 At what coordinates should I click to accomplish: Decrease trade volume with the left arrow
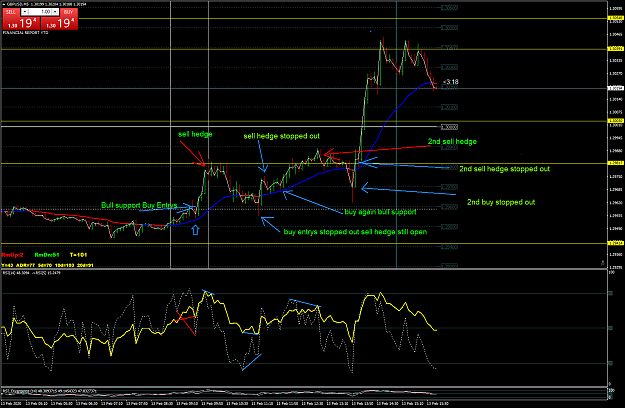[24, 12]
